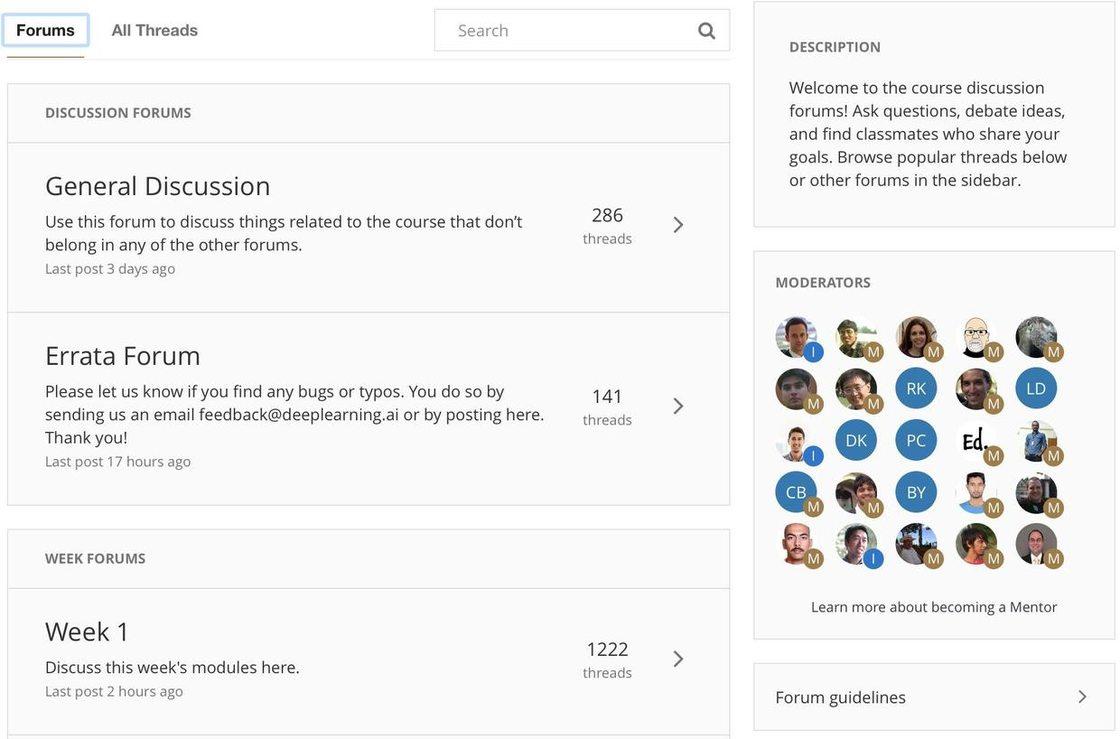Switch to the Forums tab
This screenshot has width=1120, height=739.
coord(45,30)
